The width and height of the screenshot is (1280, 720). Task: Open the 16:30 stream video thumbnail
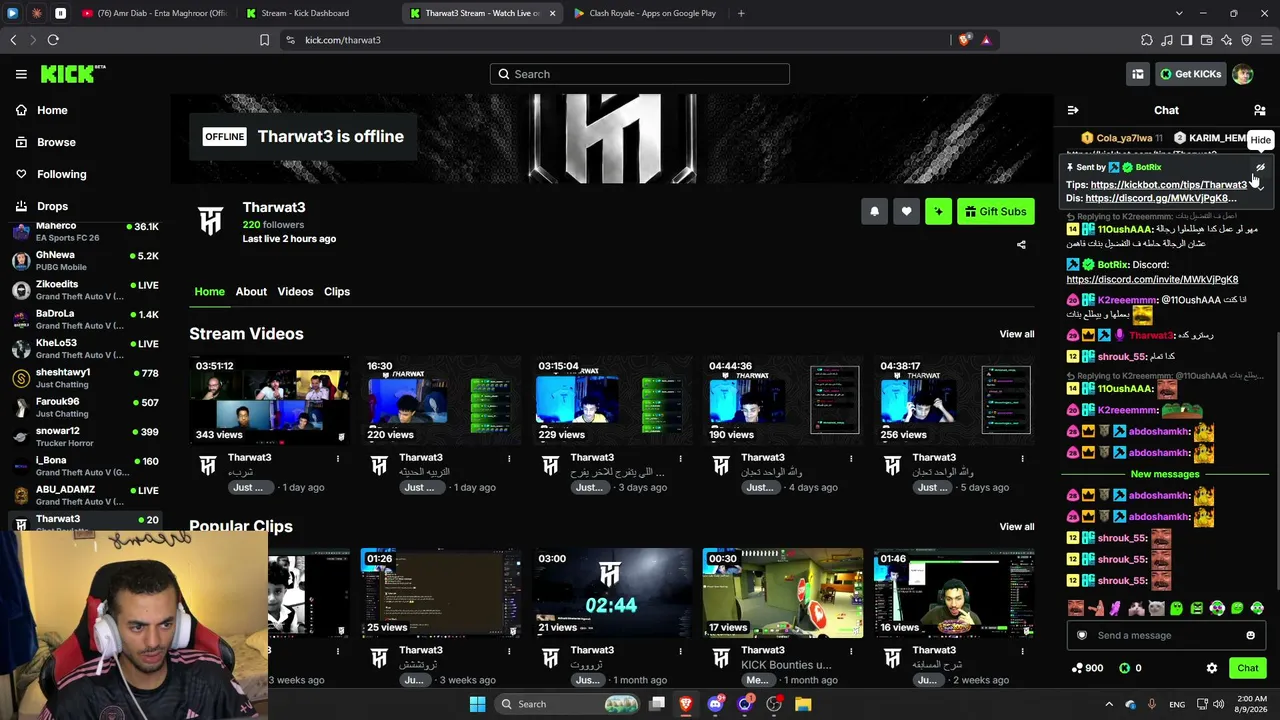[x=441, y=399]
